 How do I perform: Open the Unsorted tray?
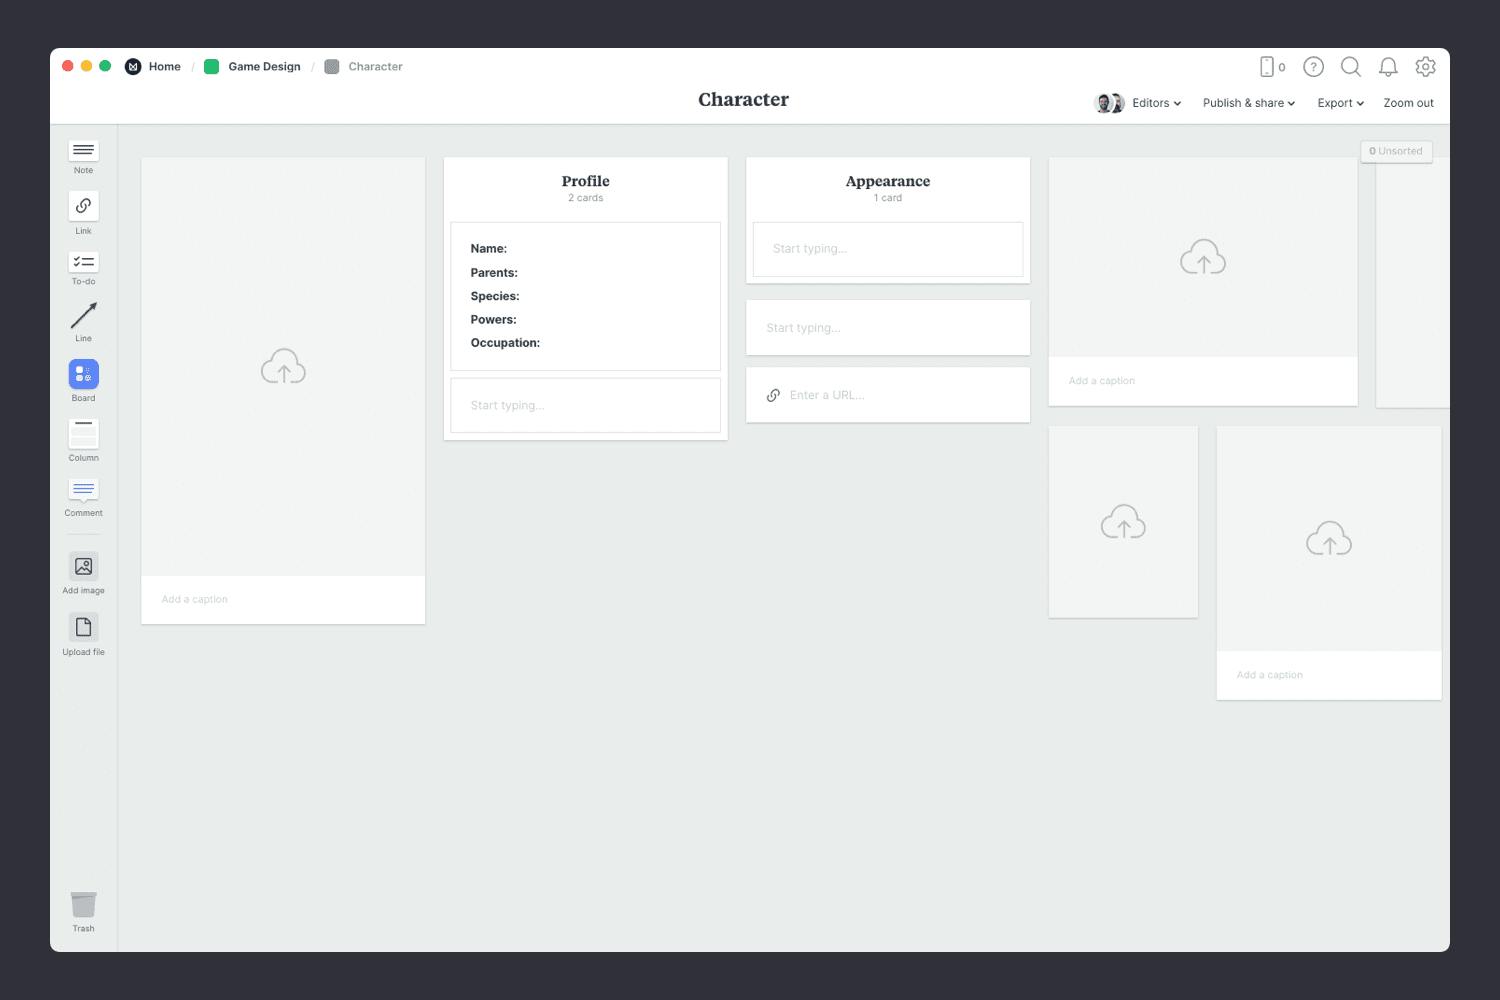[x=1396, y=150]
